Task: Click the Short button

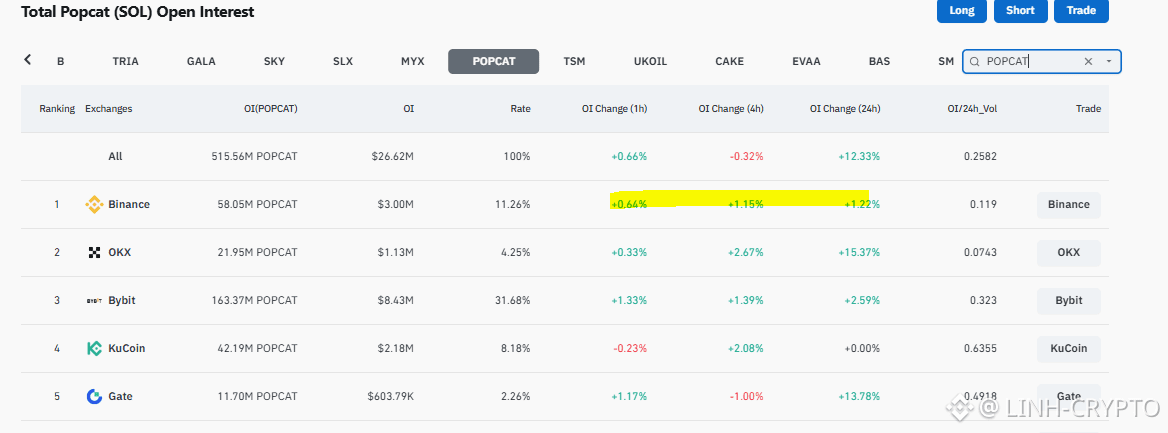Action: 1021,10
